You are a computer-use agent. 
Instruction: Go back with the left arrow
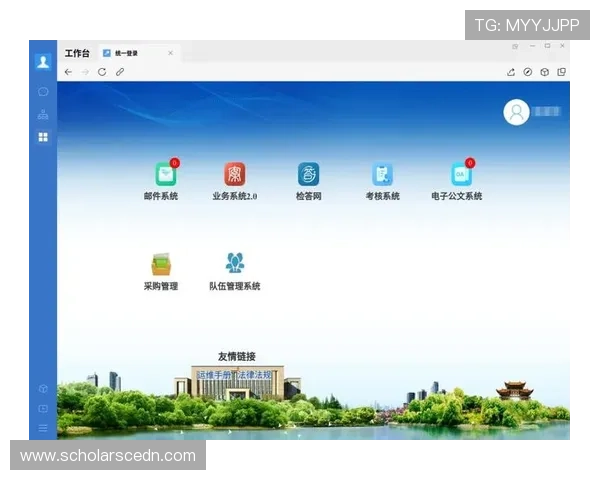point(68,72)
